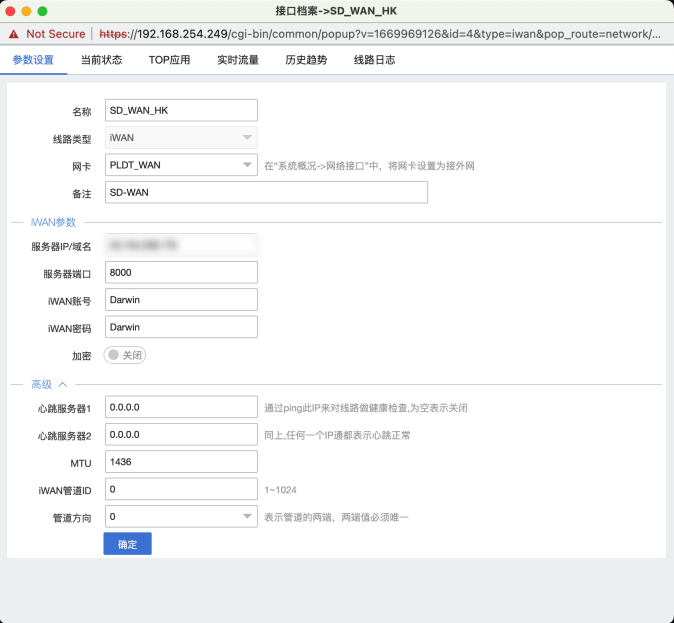Click the 服务器端口 field showing 8000
This screenshot has width=674, height=623.
[181, 272]
